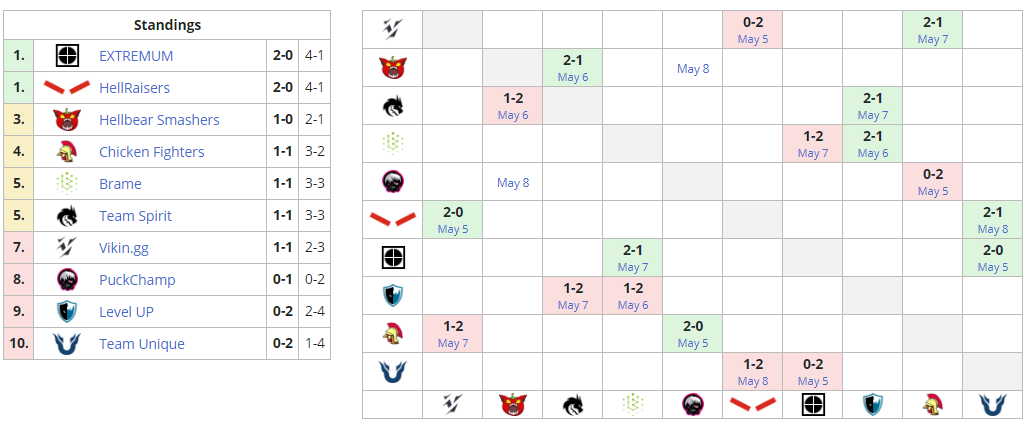Click the Hellbear Smashers team name link
Screen dimensions: 1030x426
(159, 120)
